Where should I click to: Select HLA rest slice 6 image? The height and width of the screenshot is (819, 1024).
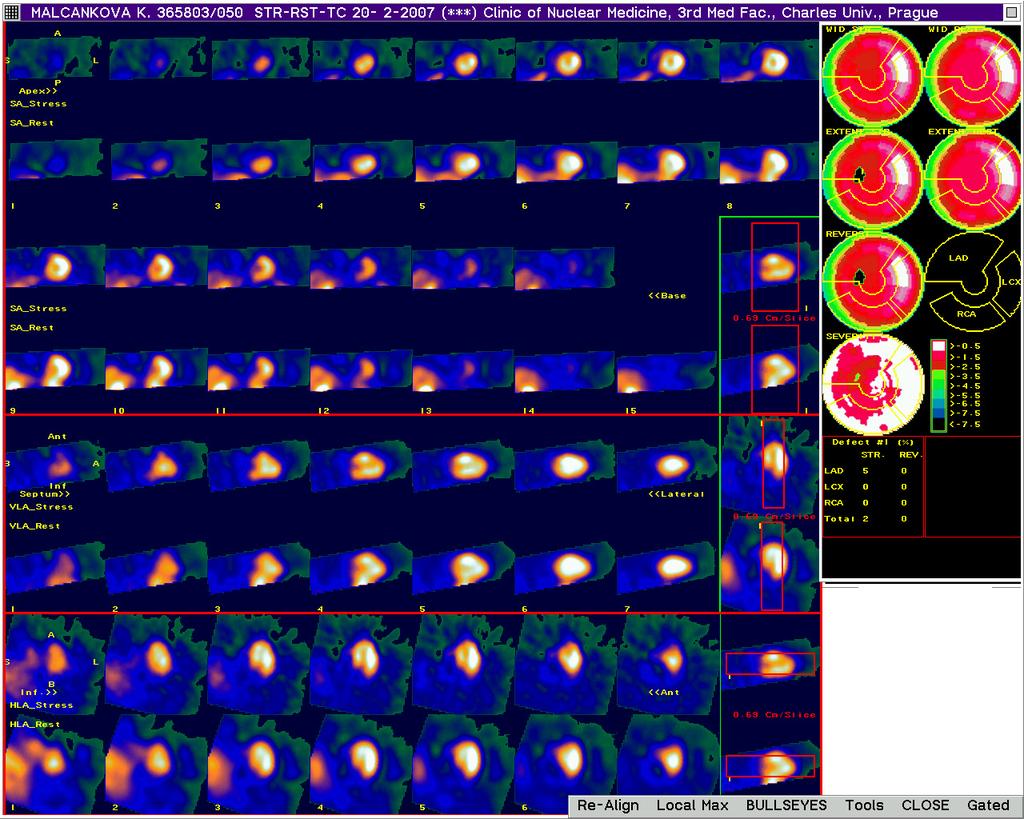[566, 764]
